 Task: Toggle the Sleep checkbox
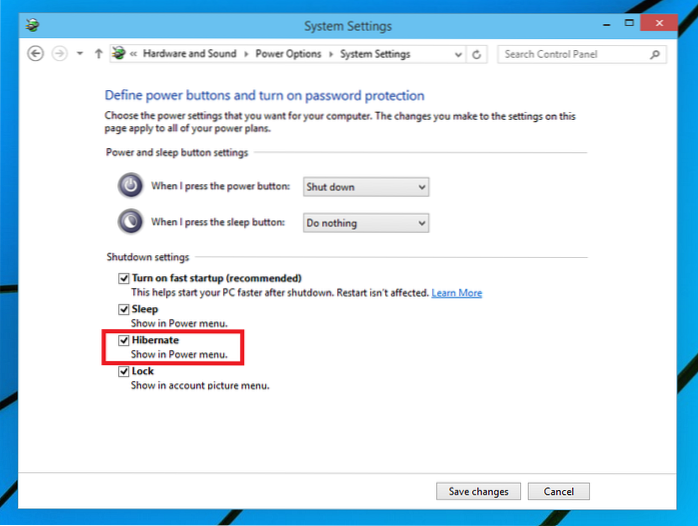(124, 310)
